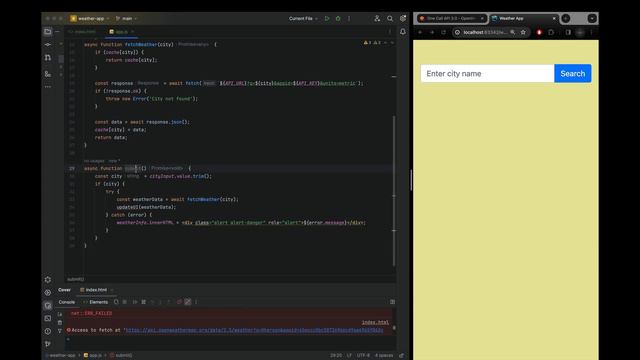
Task: Click the debugger Resume program icon
Action: (x=135, y=302)
